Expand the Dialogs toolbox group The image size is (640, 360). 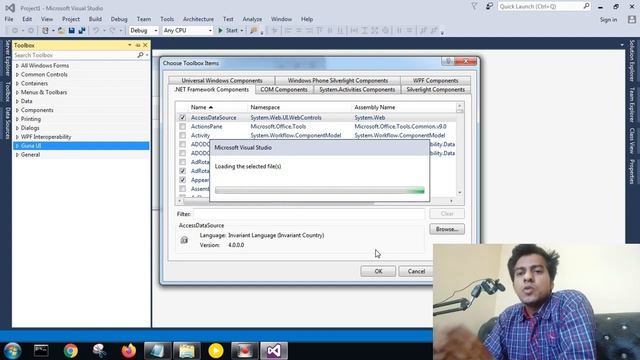coord(17,128)
